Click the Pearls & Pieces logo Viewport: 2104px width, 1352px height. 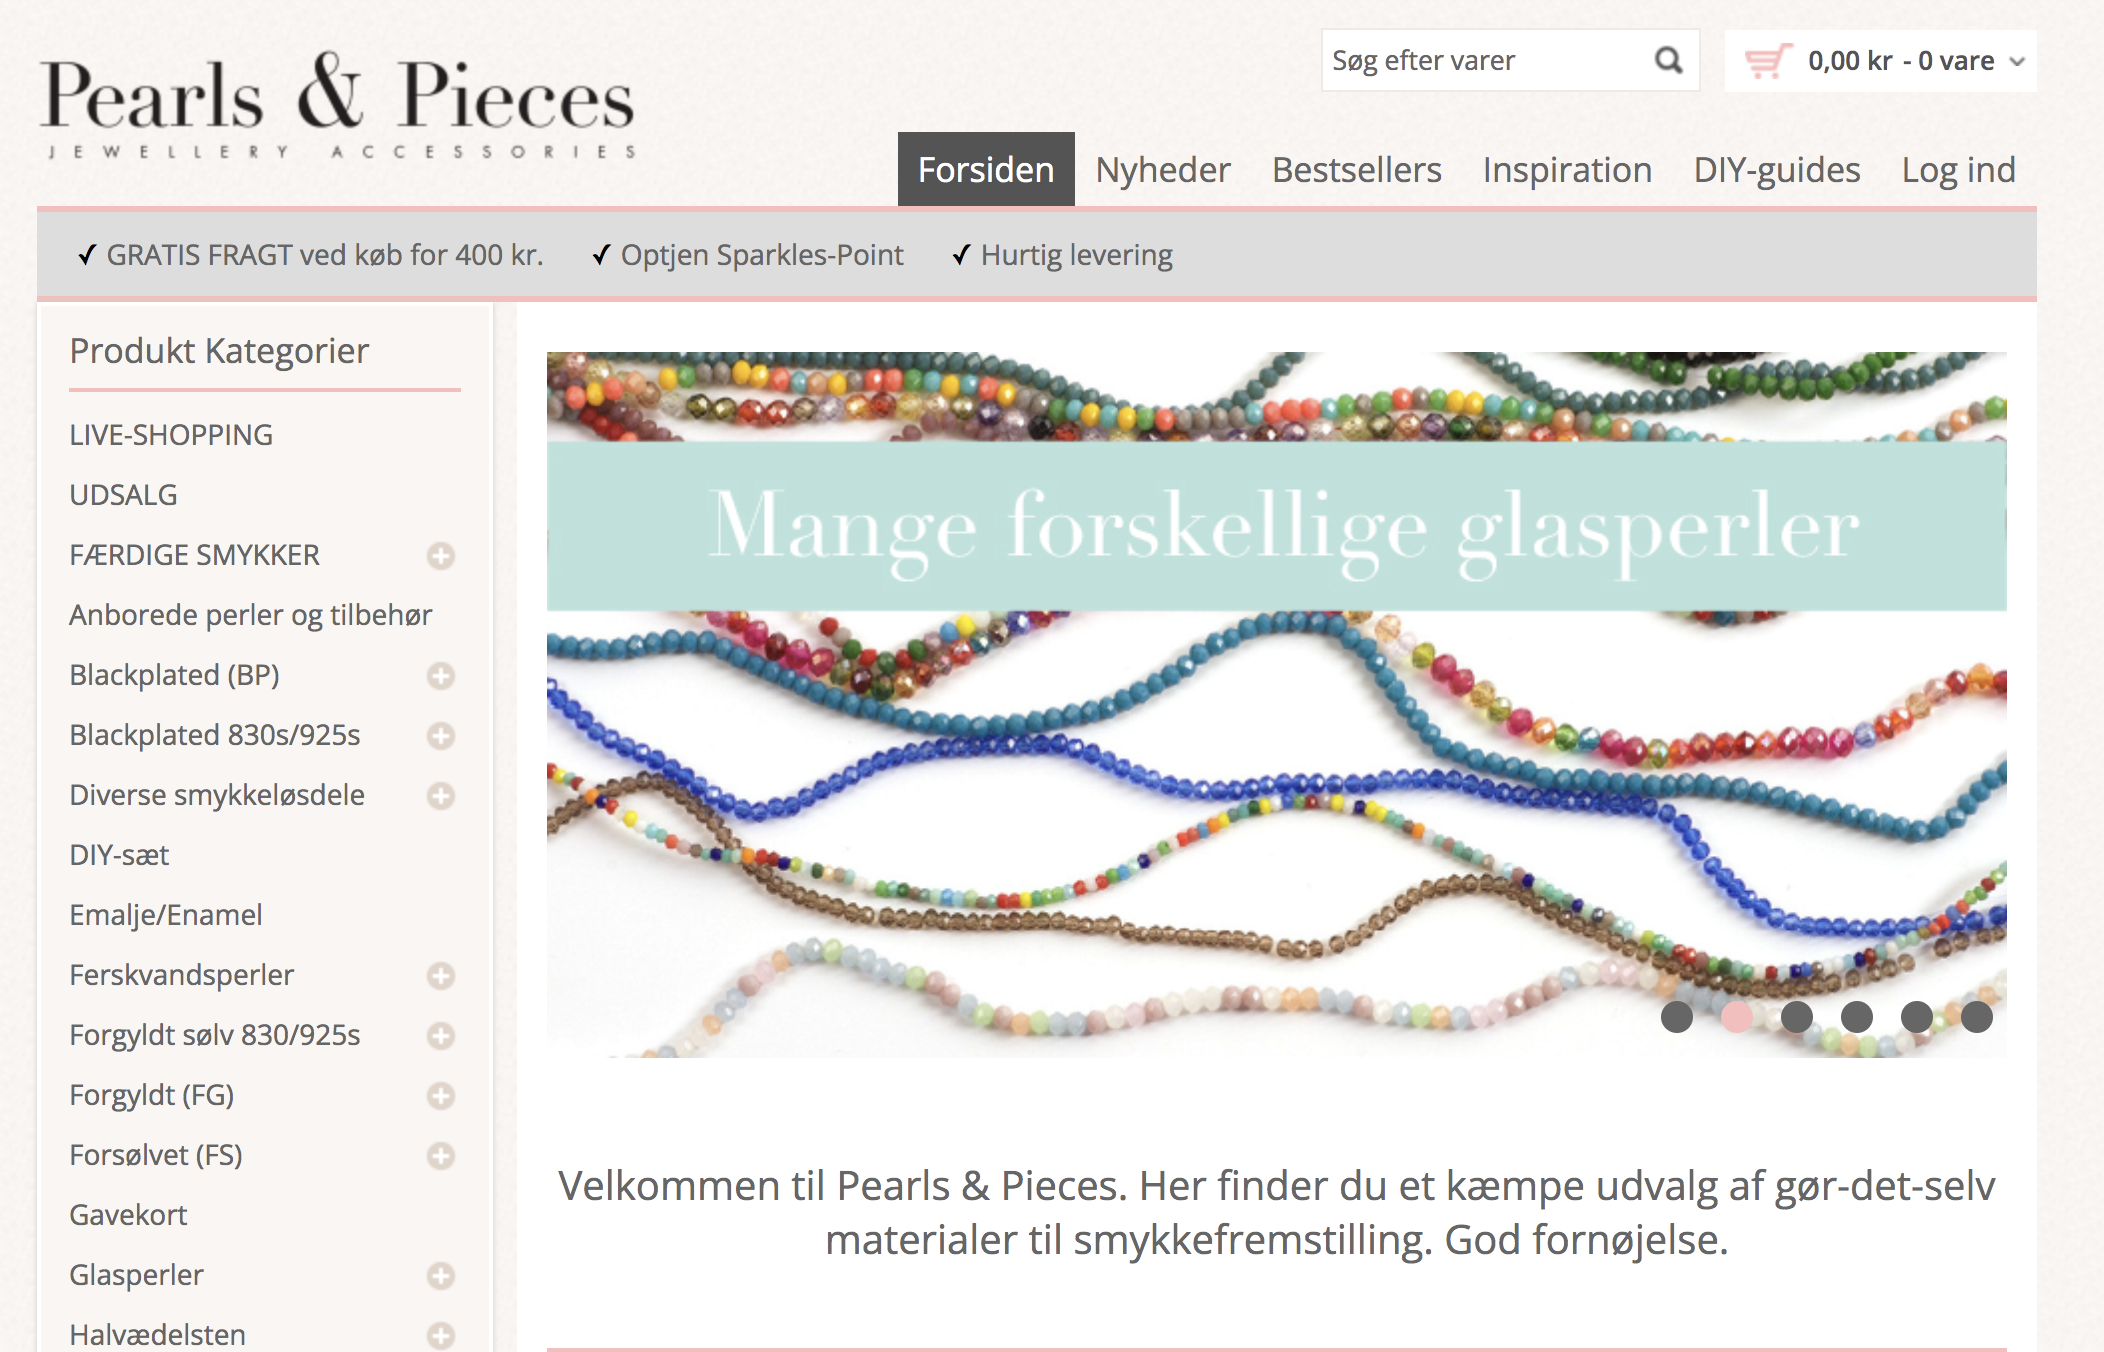tap(337, 105)
